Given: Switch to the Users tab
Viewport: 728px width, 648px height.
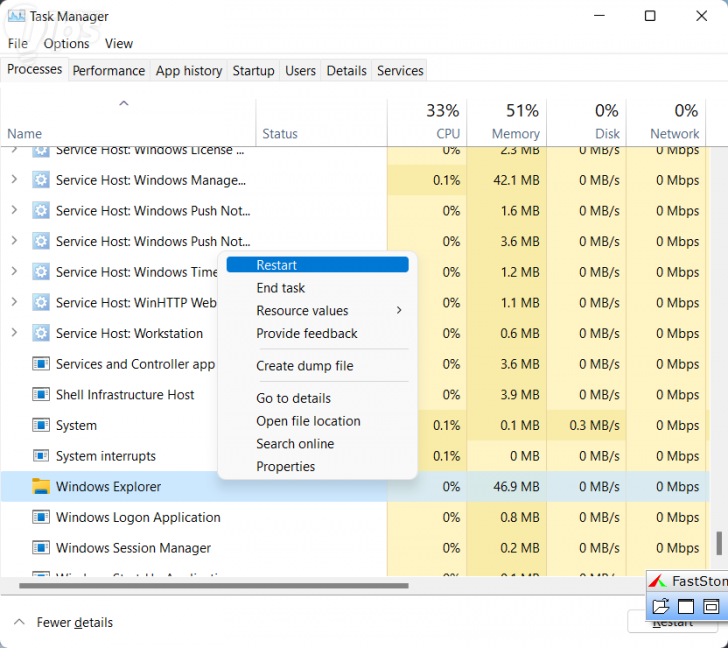Looking at the screenshot, I should pyautogui.click(x=300, y=71).
